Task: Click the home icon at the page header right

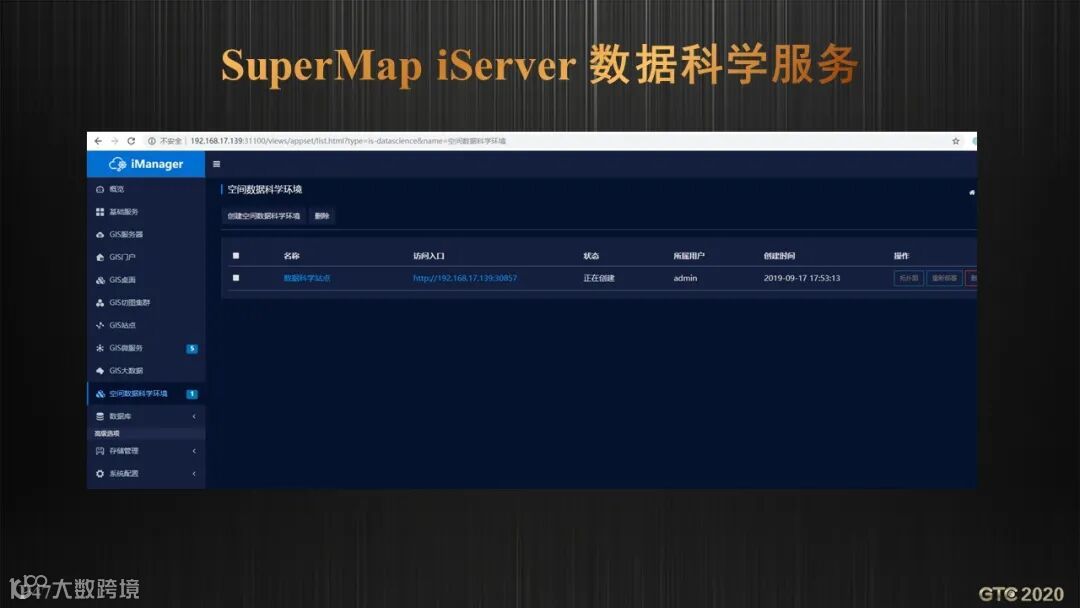Action: point(971,192)
